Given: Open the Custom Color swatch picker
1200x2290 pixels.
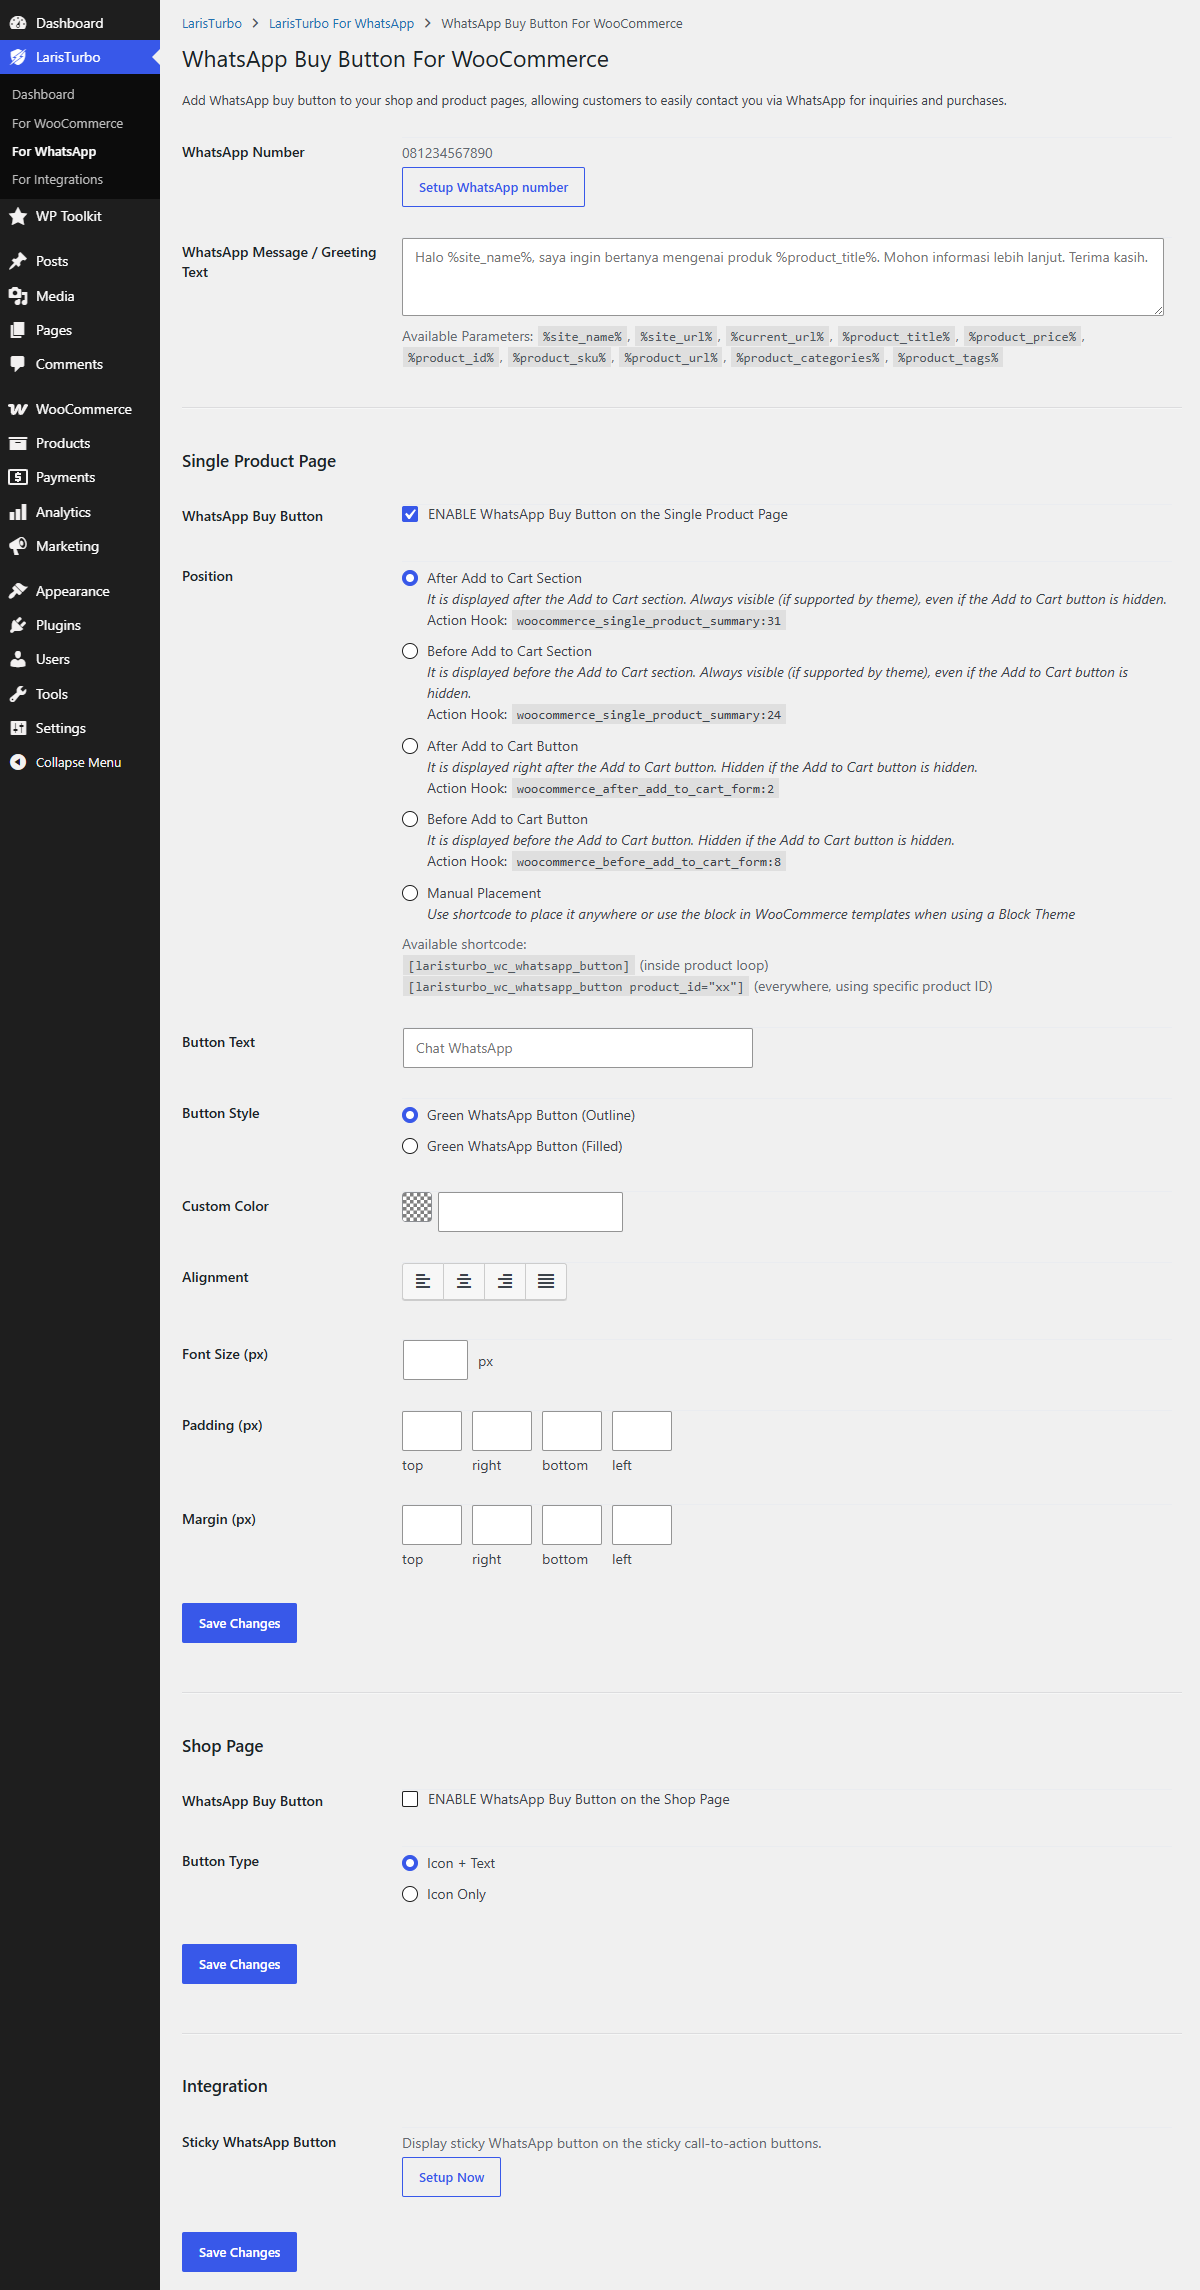Looking at the screenshot, I should (417, 1207).
